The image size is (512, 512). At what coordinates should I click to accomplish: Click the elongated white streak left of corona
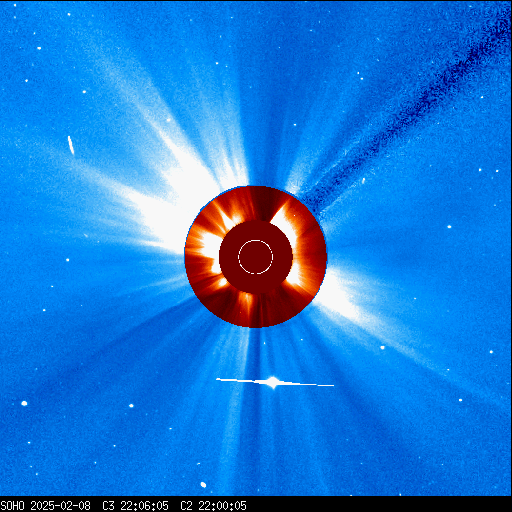tap(71, 145)
